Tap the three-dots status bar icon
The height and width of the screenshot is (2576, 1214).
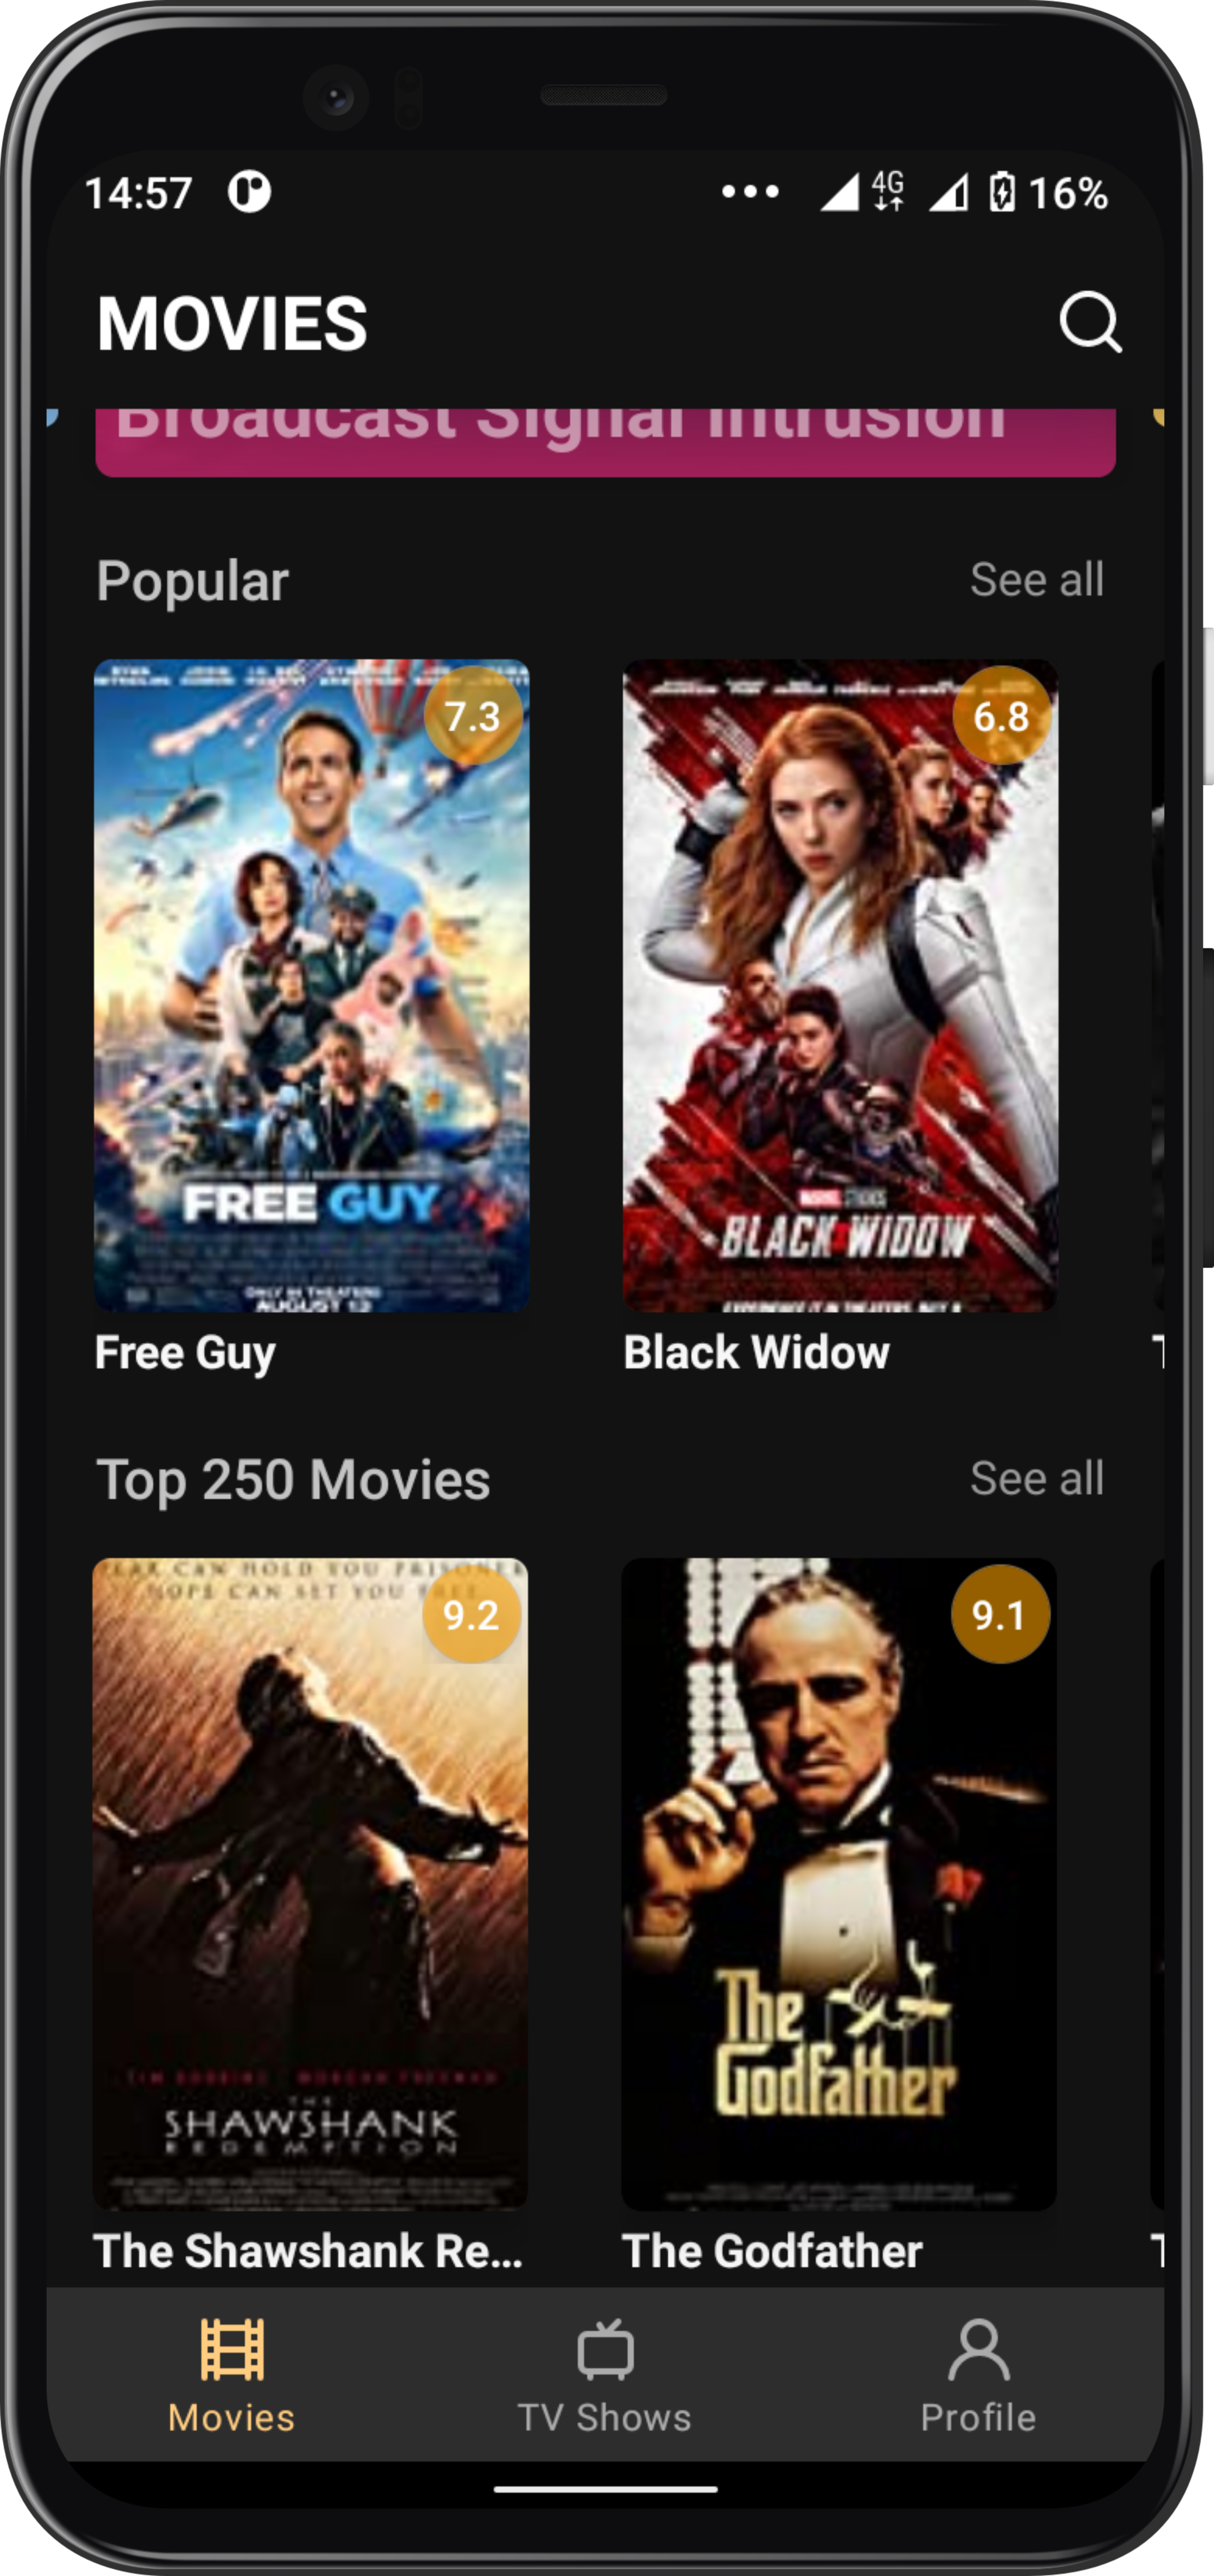[750, 191]
